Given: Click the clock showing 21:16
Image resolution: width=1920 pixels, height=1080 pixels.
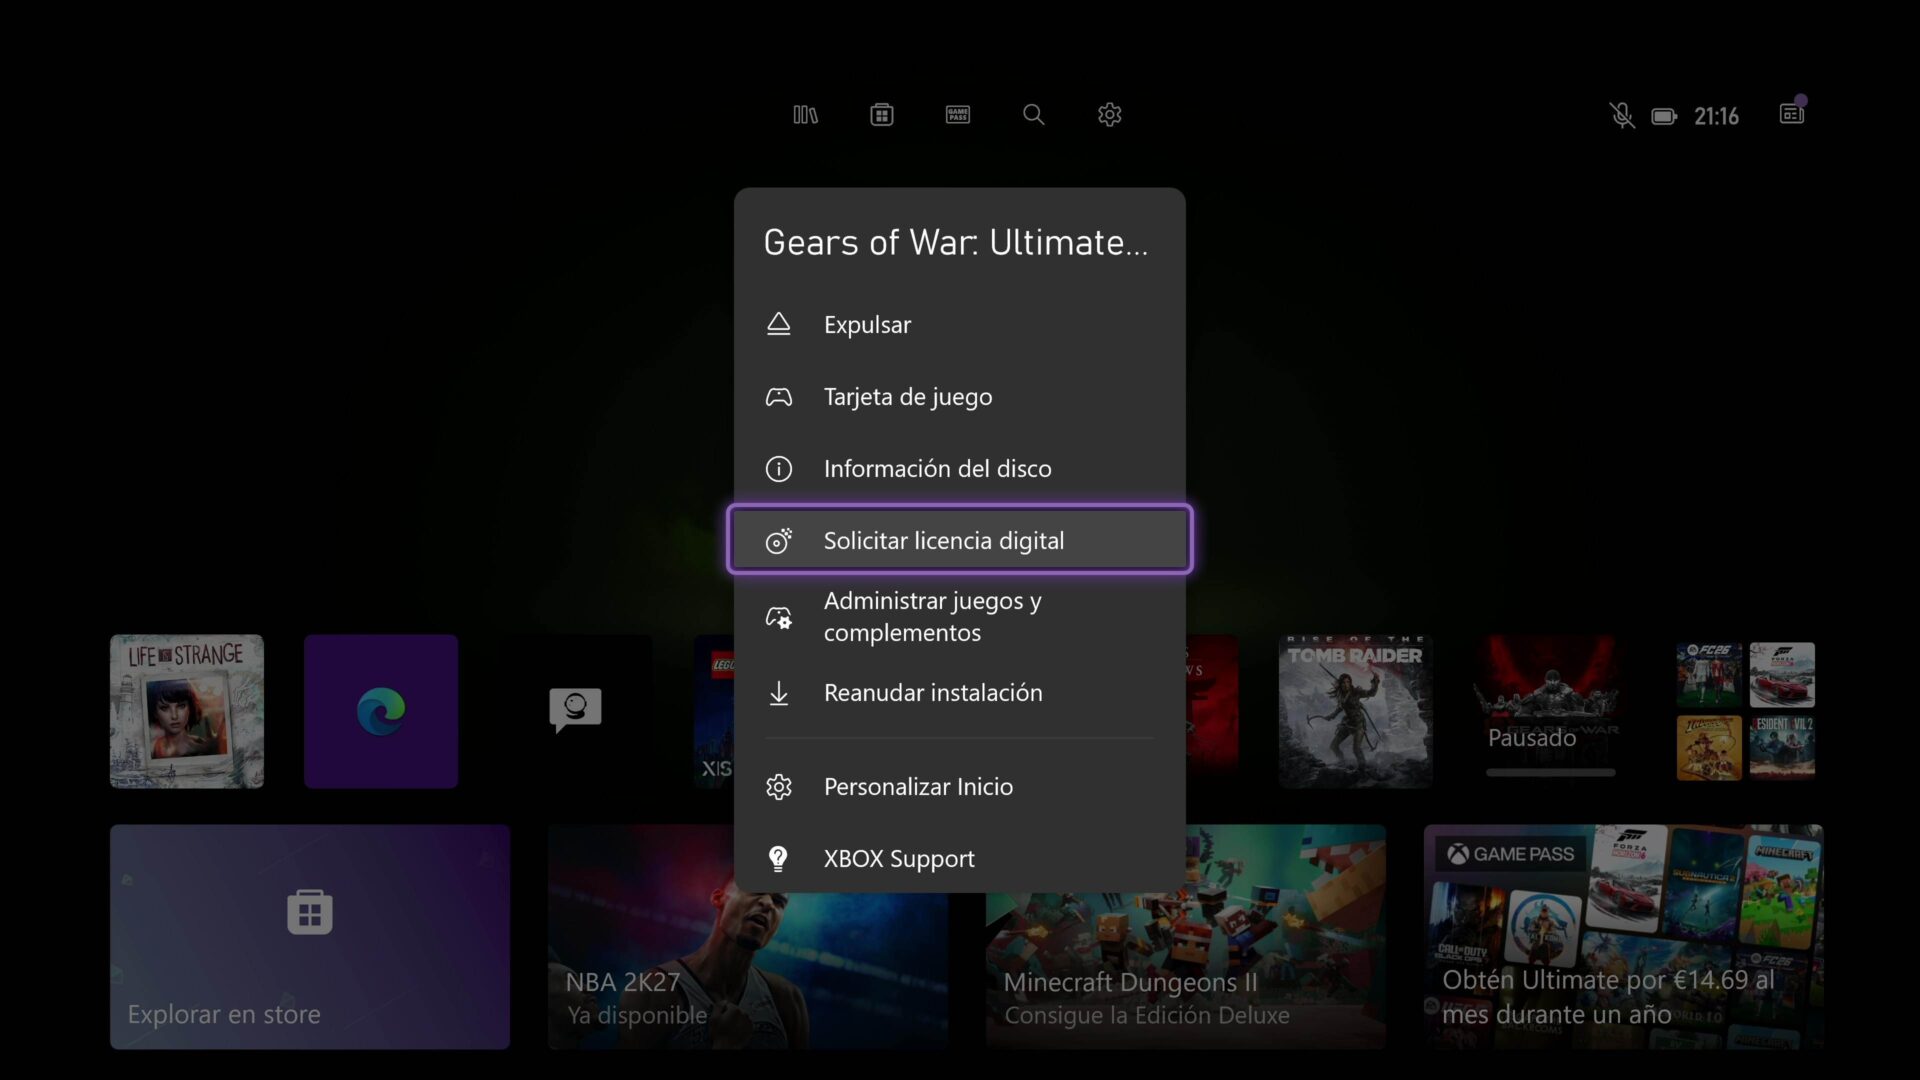Looking at the screenshot, I should coord(1716,116).
